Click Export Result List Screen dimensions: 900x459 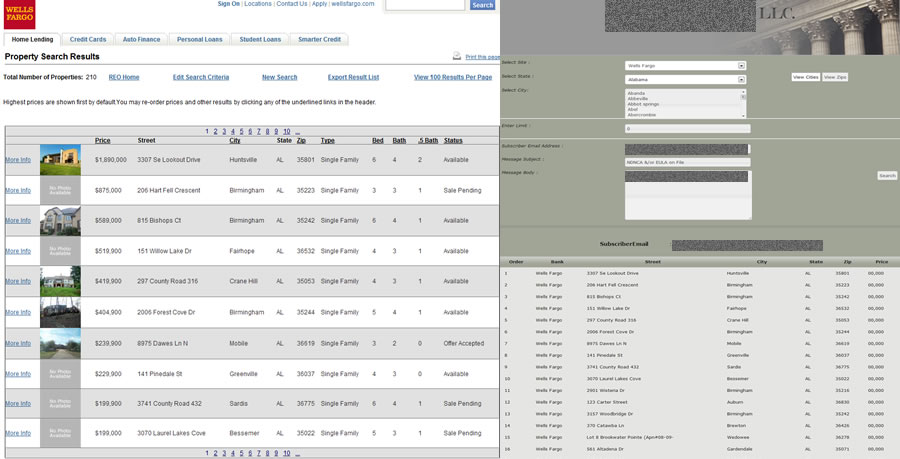point(353,77)
